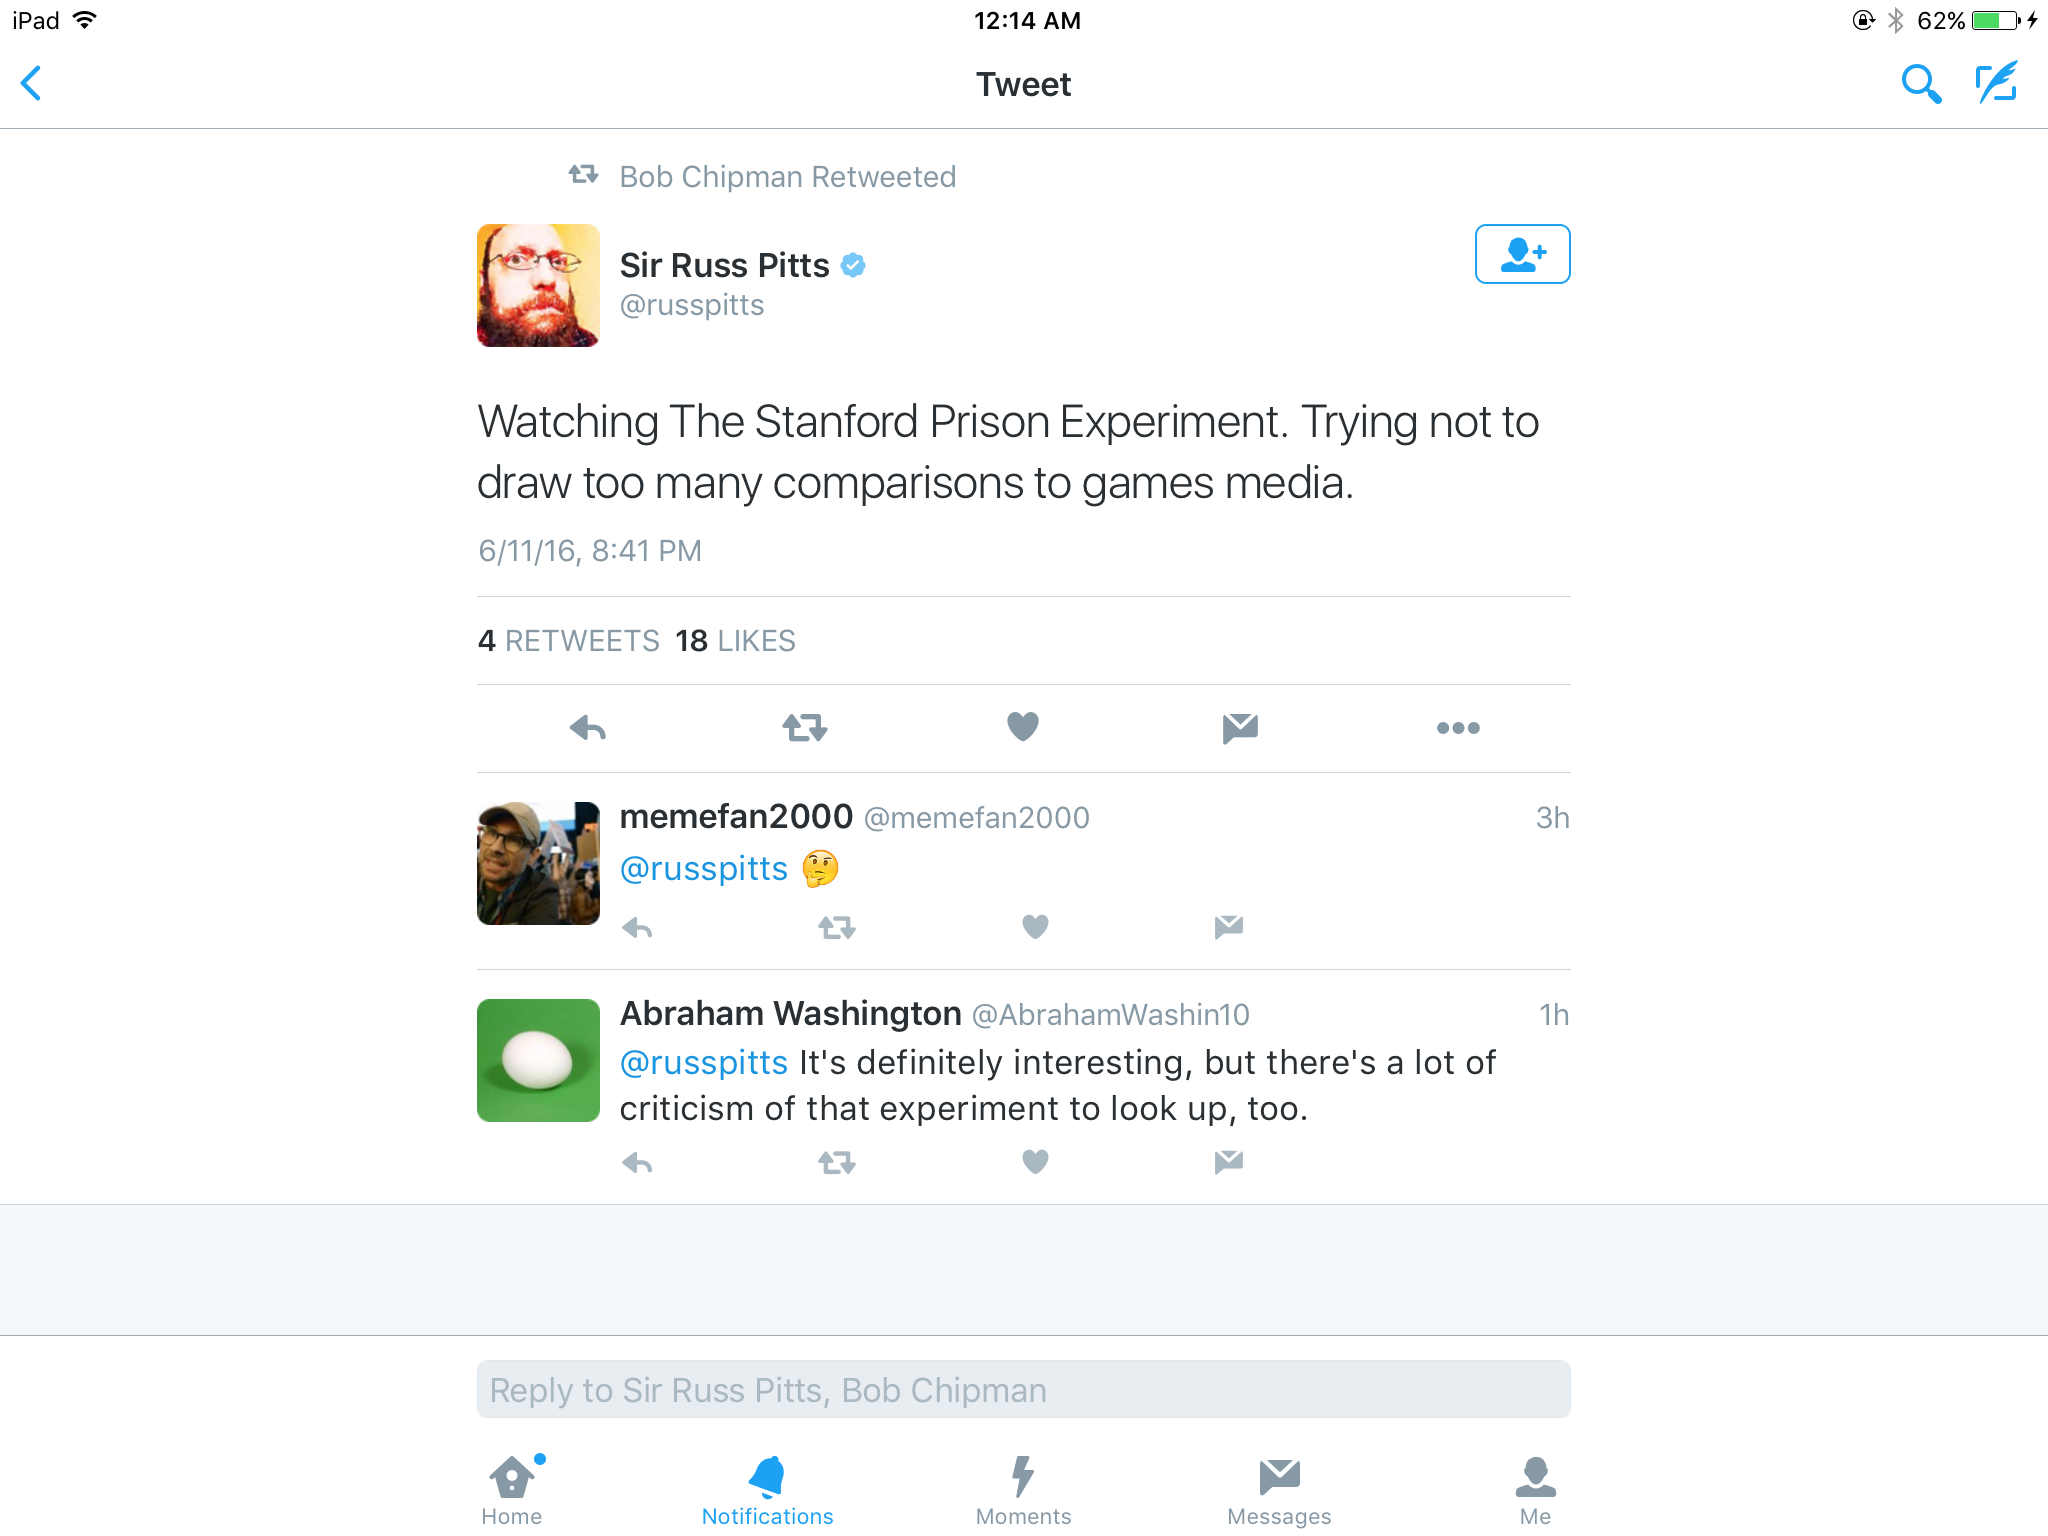Open Sir Russ Pitts profile picture
2048x1536 pixels.
pos(538,285)
